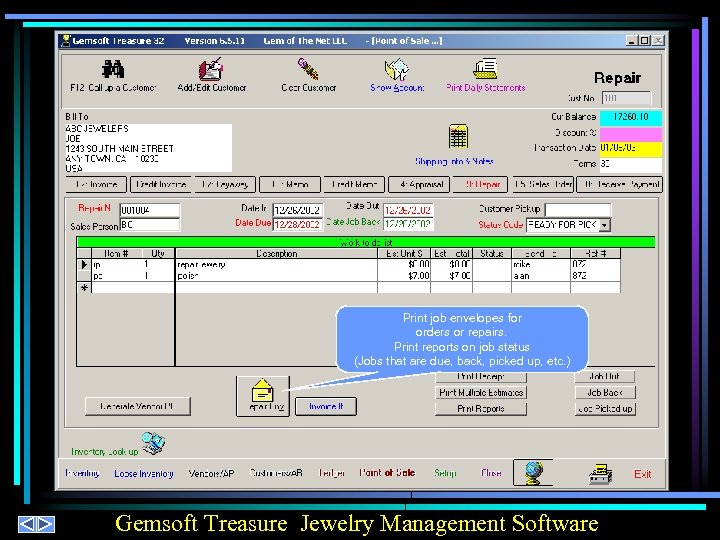Click the Date Job Back field
Screen dimensions: 720x540
409,224
